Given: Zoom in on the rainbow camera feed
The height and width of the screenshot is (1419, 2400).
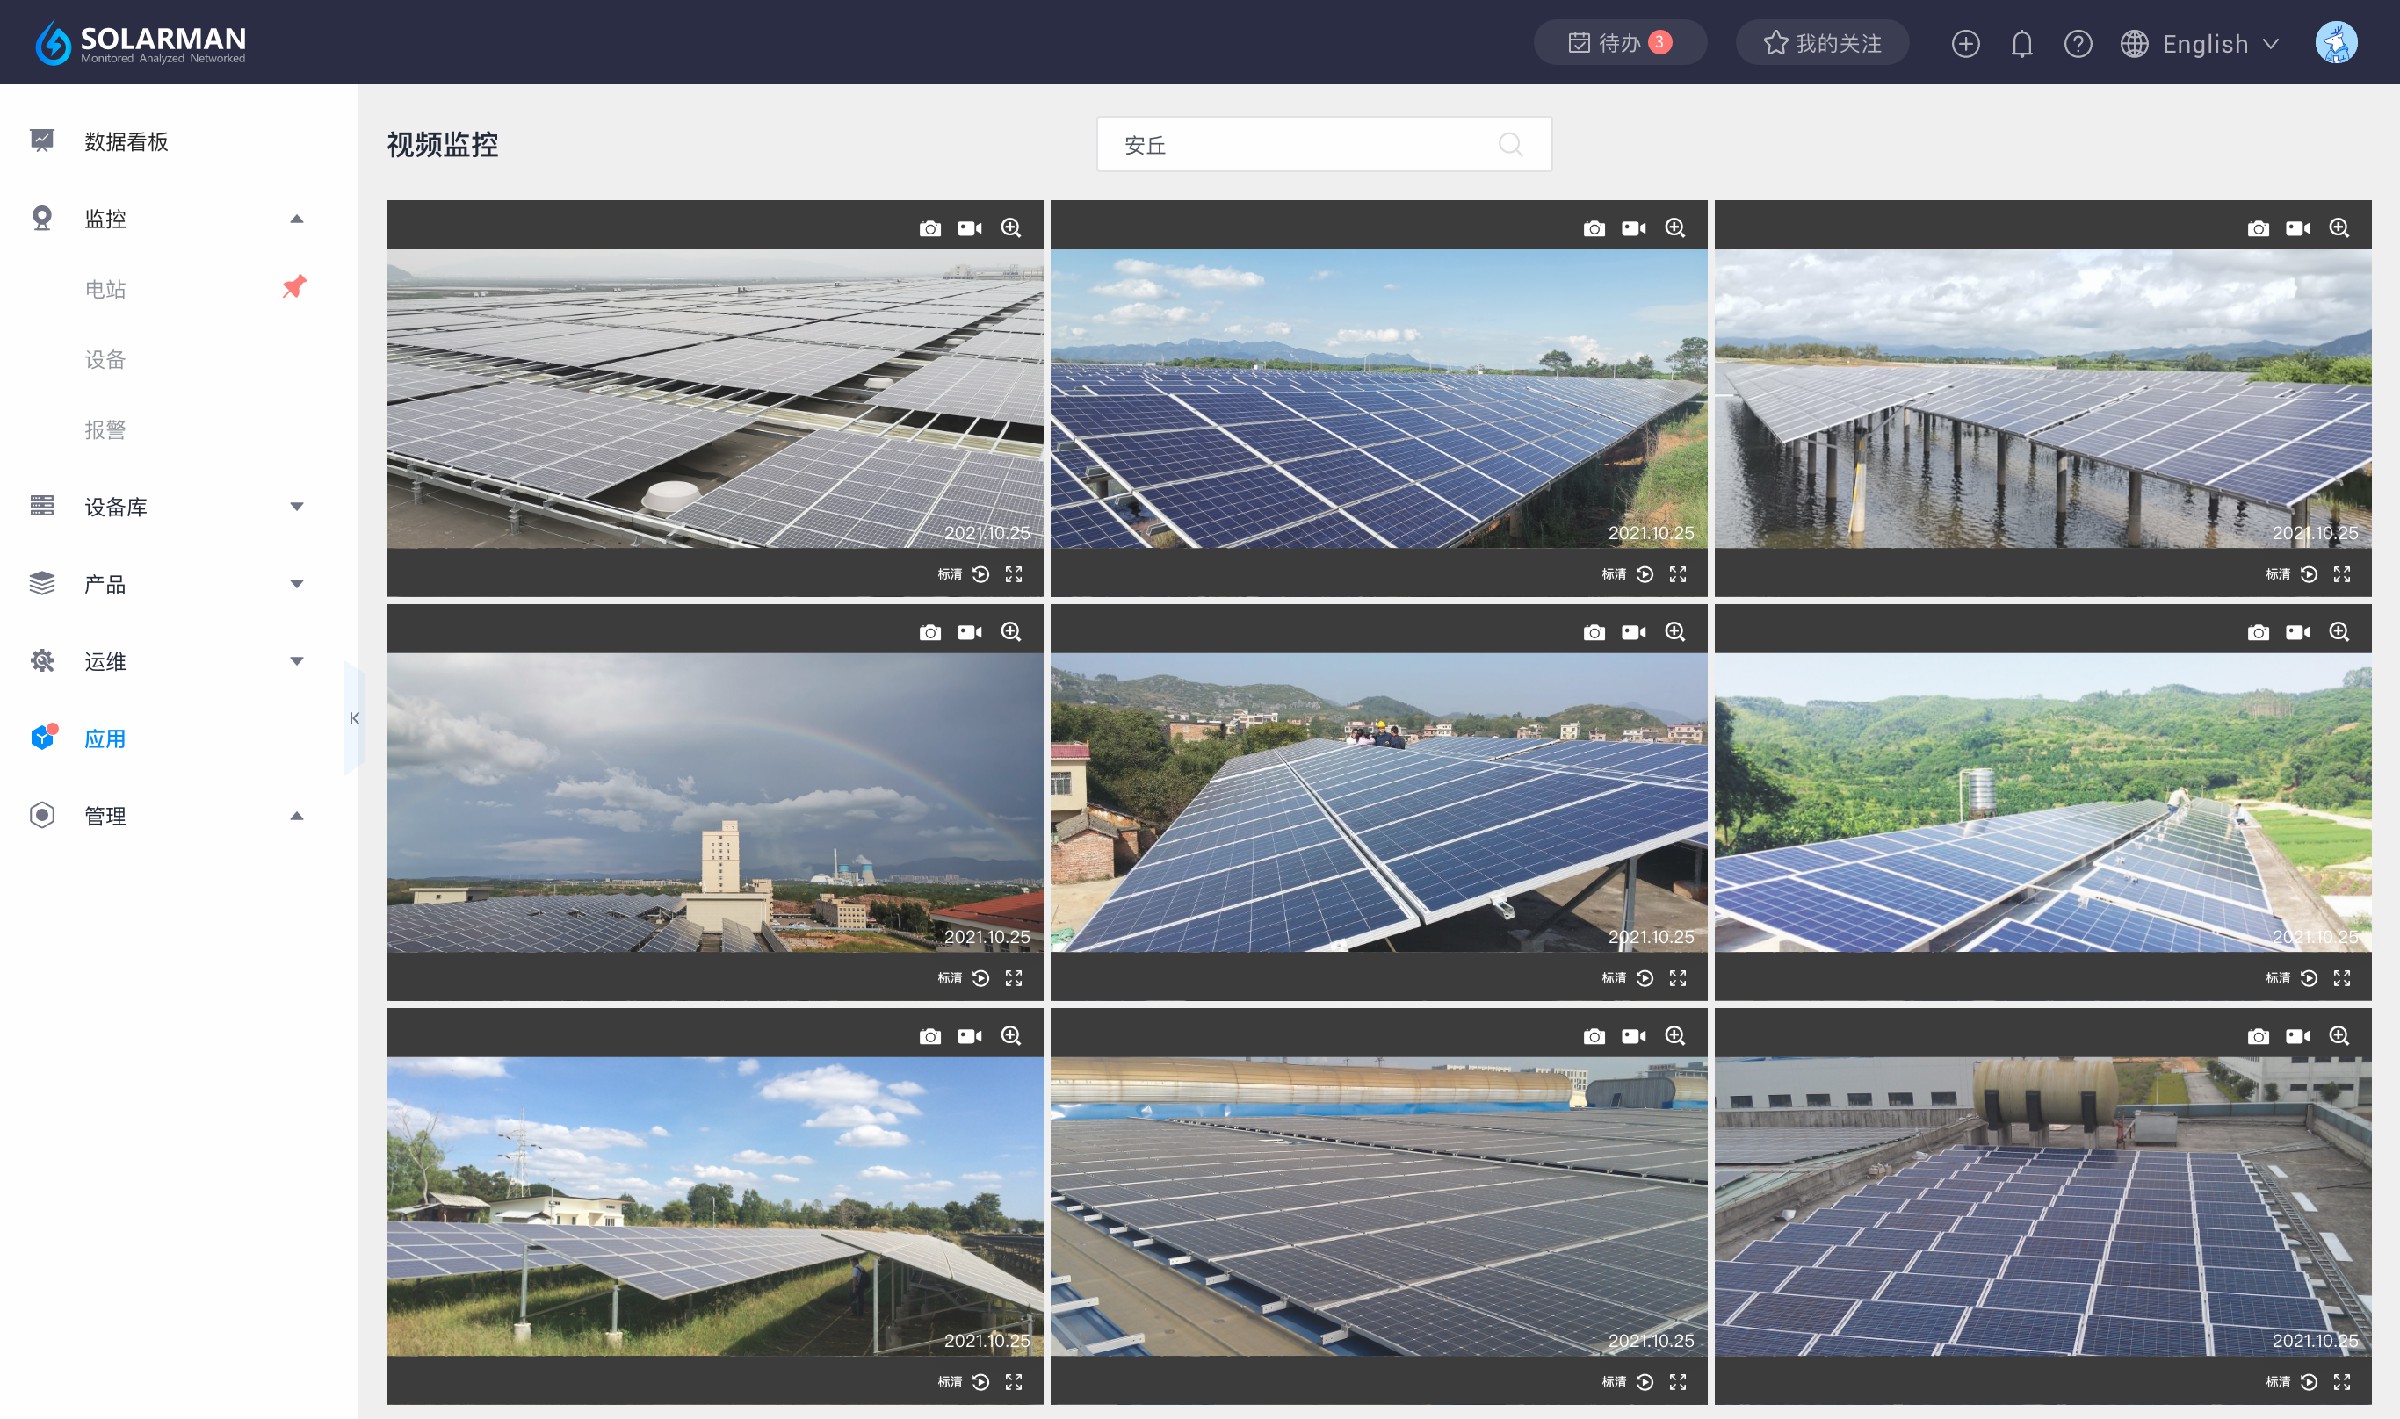Looking at the screenshot, I should 1011,632.
